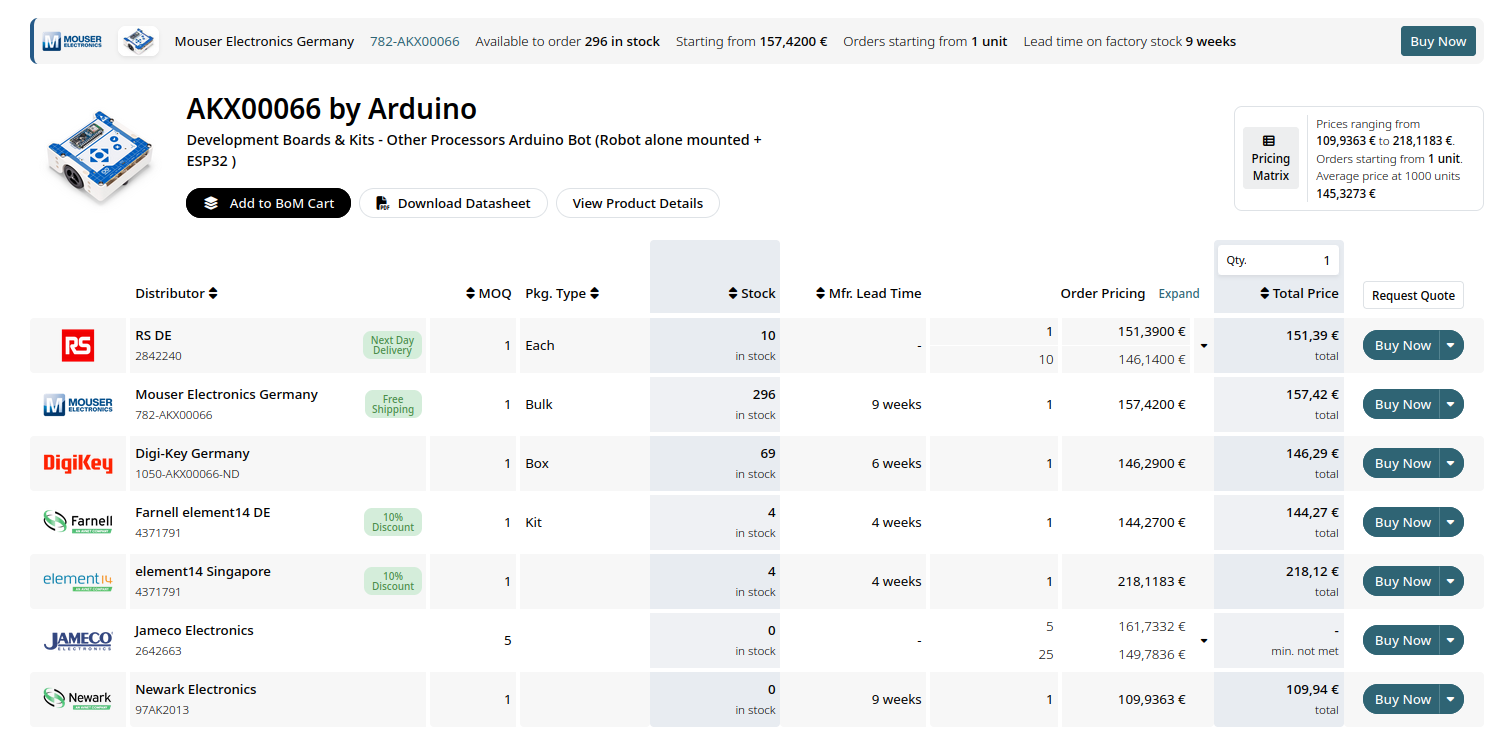Click the Request Quote button
Image resolution: width=1509 pixels, height=750 pixels.
point(1413,295)
